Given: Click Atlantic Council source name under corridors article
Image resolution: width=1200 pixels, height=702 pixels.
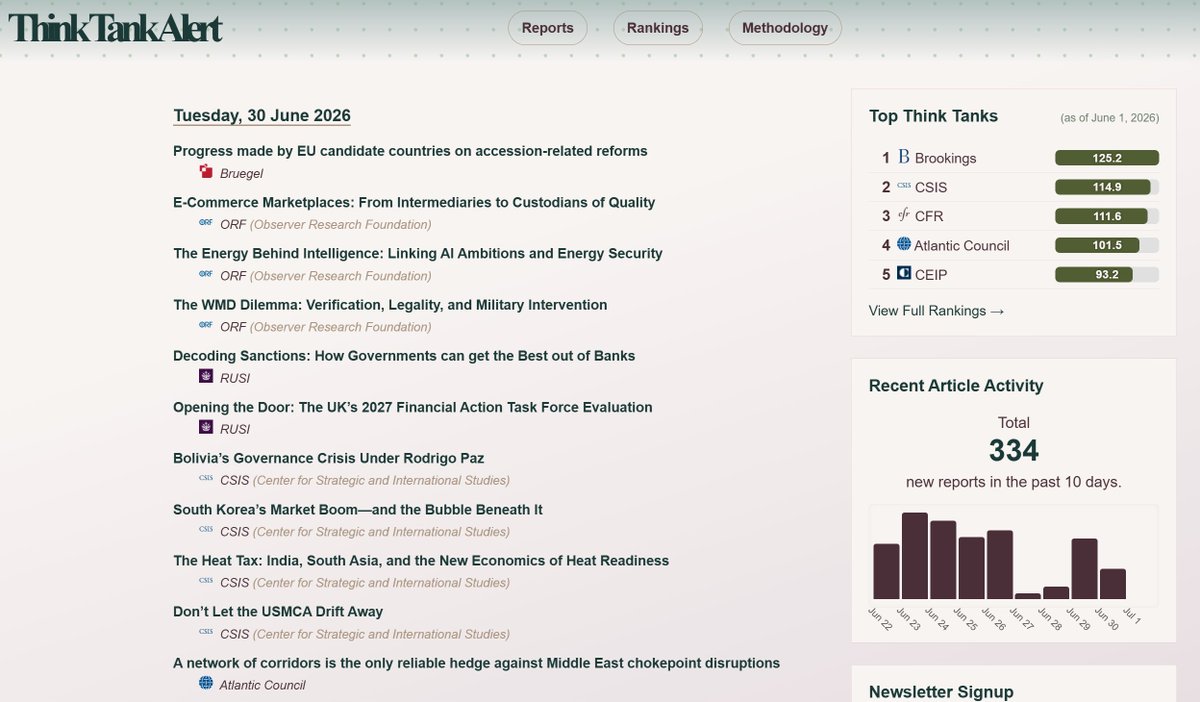Looking at the screenshot, I should point(263,685).
